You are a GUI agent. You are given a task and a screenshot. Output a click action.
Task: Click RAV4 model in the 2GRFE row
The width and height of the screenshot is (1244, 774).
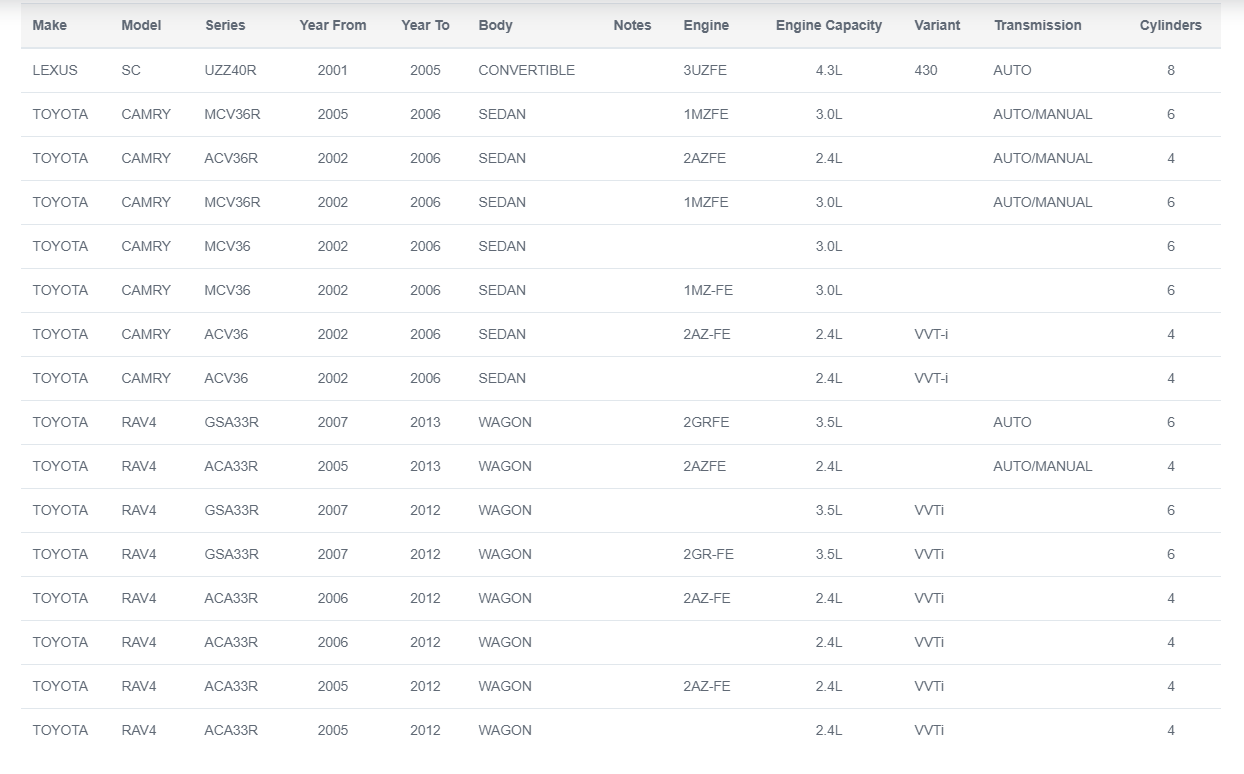coord(139,422)
